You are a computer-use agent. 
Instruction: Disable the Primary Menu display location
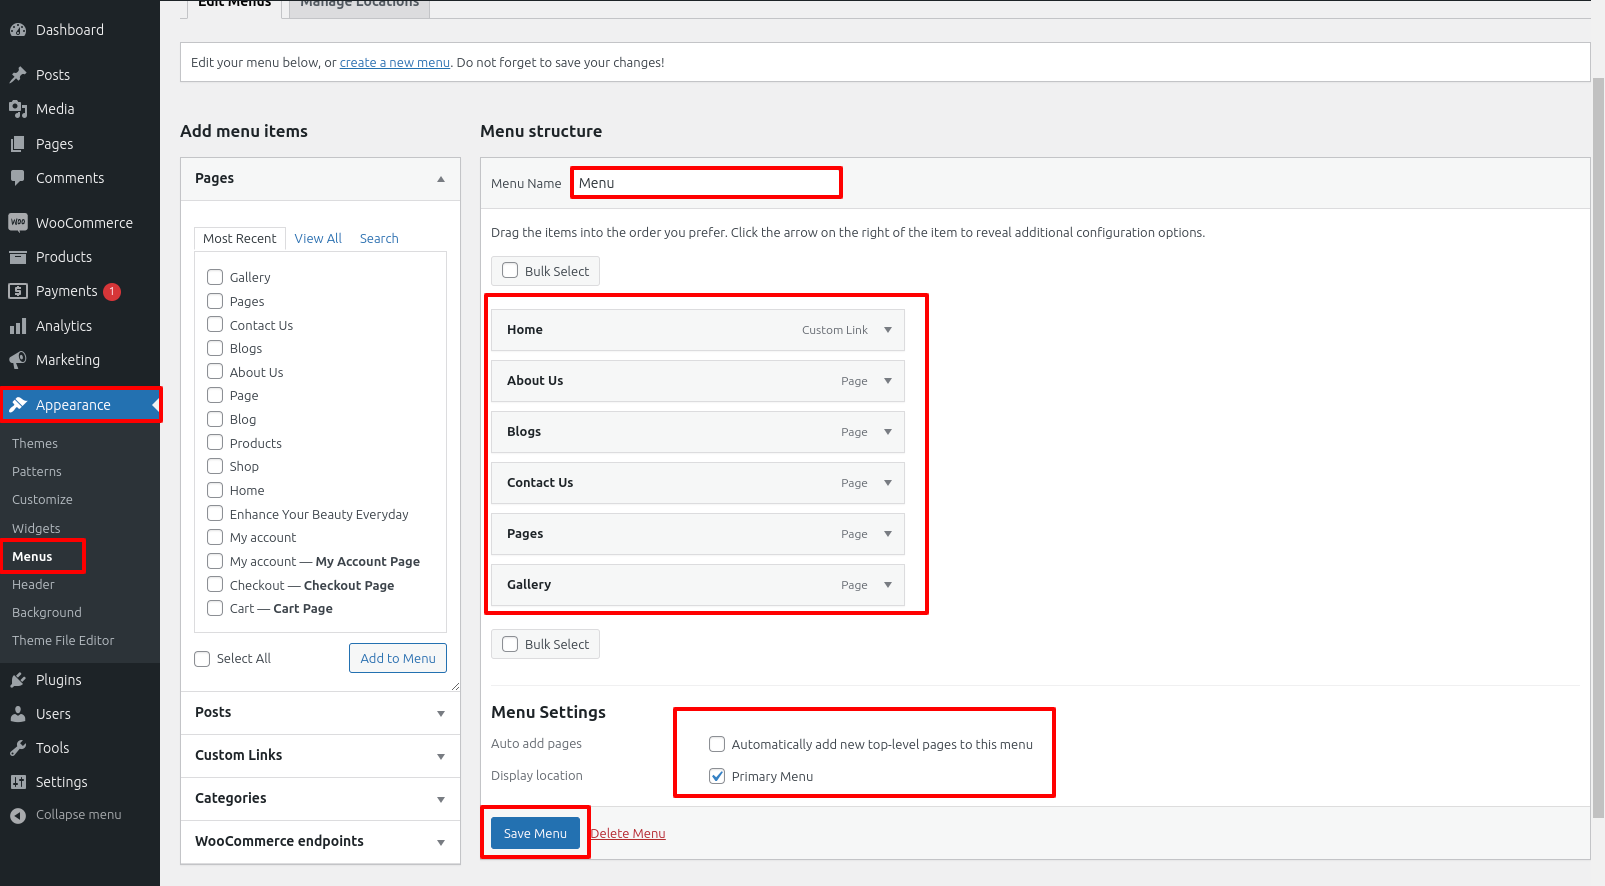pos(717,776)
